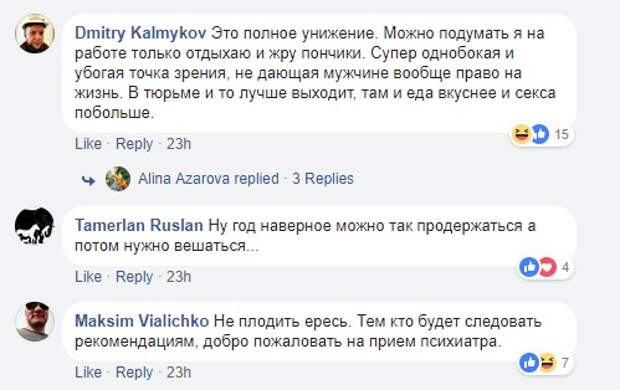Open Tamerlan Ruslan's elephant avatar

[x=34, y=225]
